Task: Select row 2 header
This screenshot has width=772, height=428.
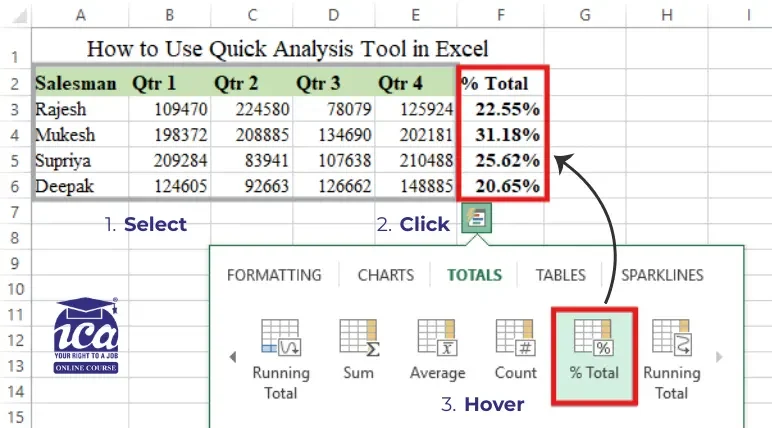Action: [x=15, y=83]
